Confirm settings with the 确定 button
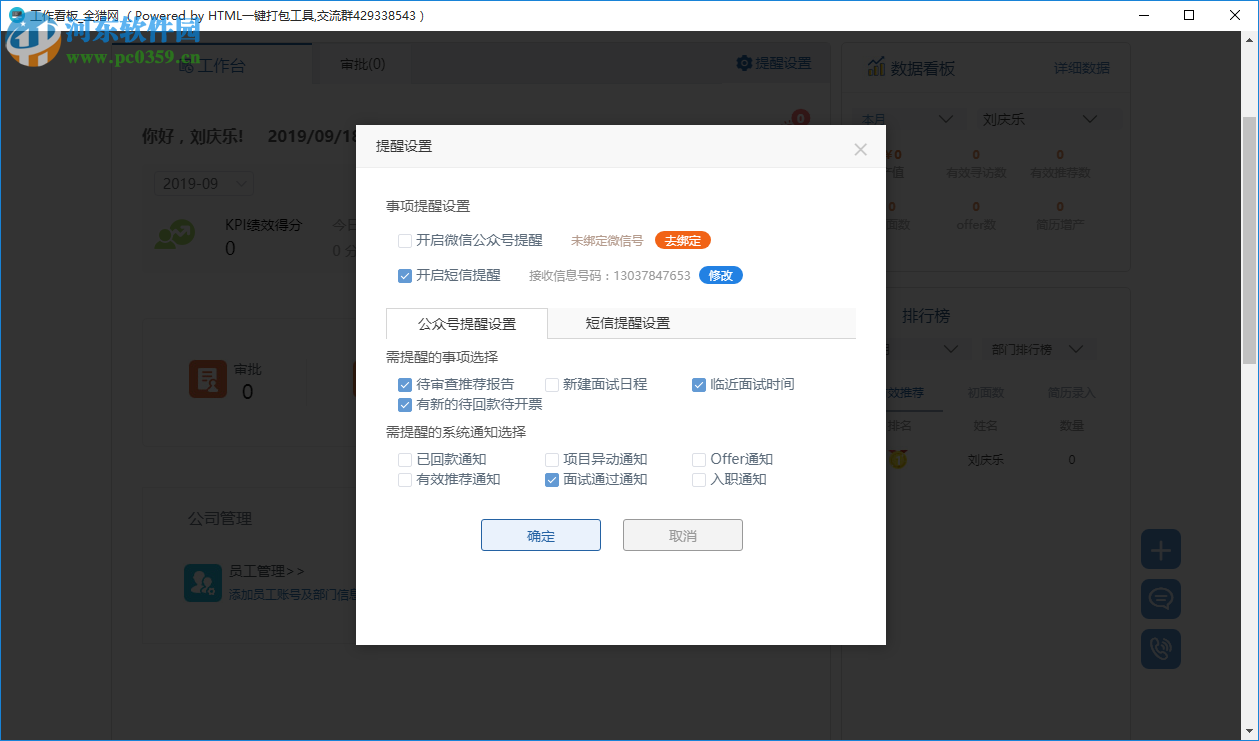Viewport: 1259px width, 741px height. [540, 535]
